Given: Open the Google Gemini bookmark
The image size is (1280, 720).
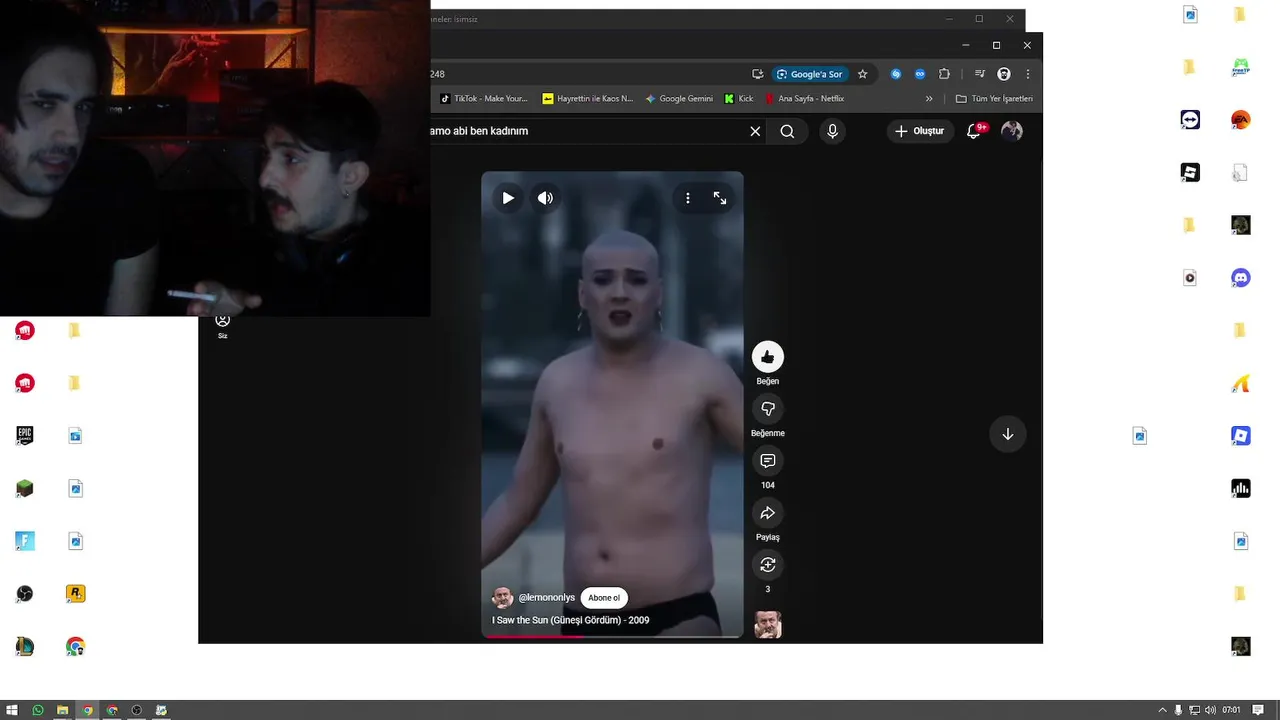Looking at the screenshot, I should click(x=679, y=99).
